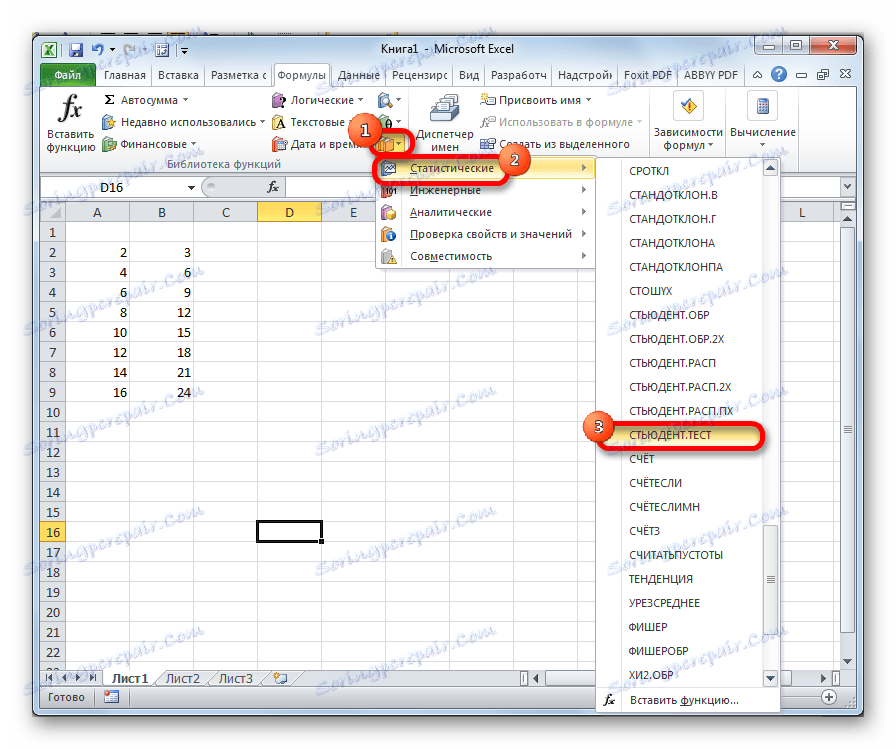Save the workbook from Quick Access toolbar
This screenshot has height=749, width=896.
coord(76,50)
